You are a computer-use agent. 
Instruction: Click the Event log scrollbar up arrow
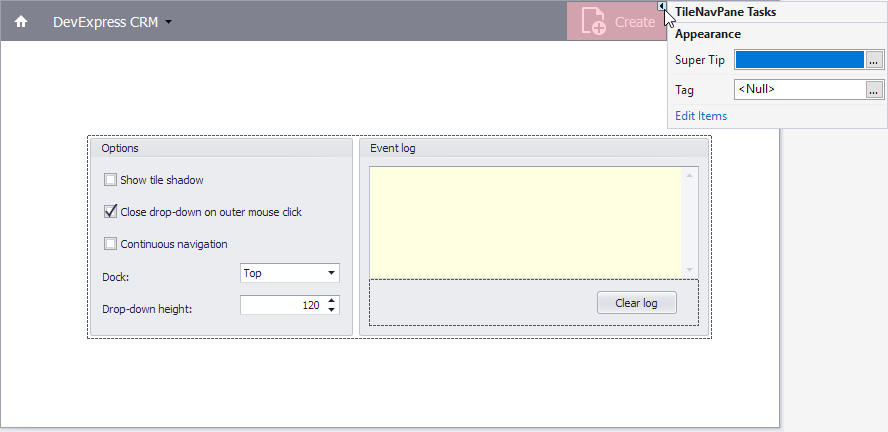(689, 175)
